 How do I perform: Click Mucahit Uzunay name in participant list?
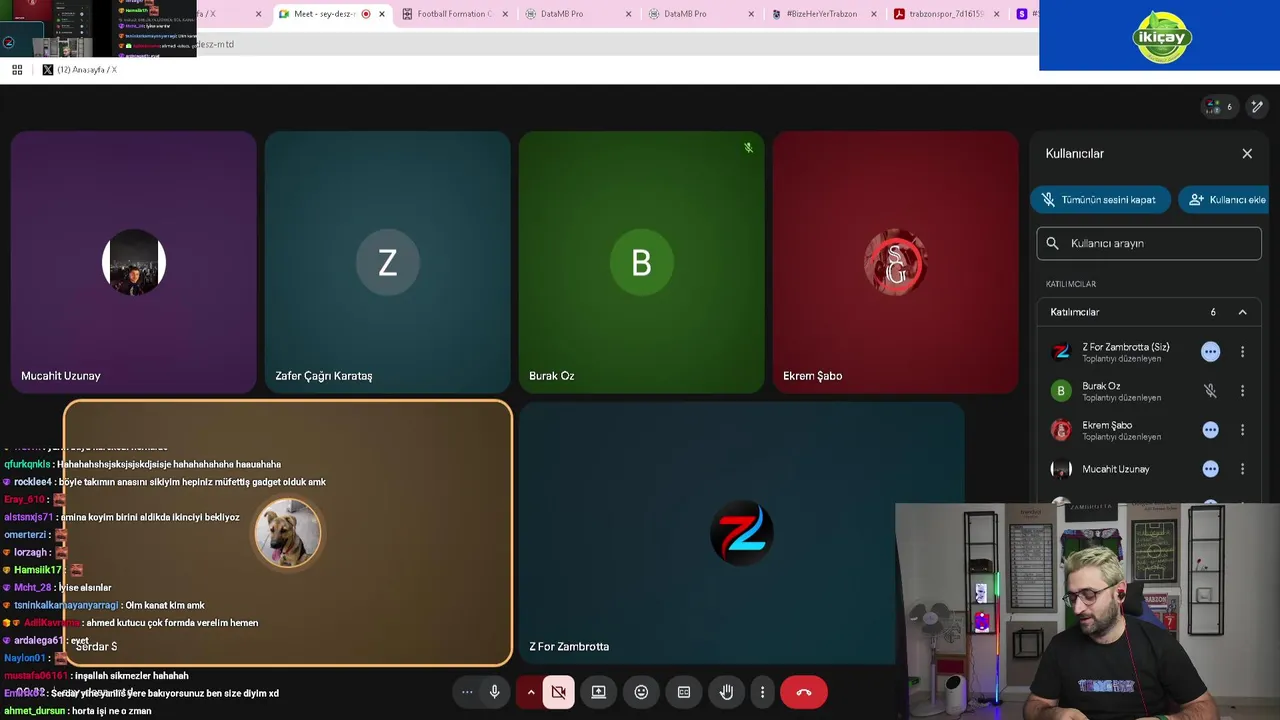[1116, 469]
